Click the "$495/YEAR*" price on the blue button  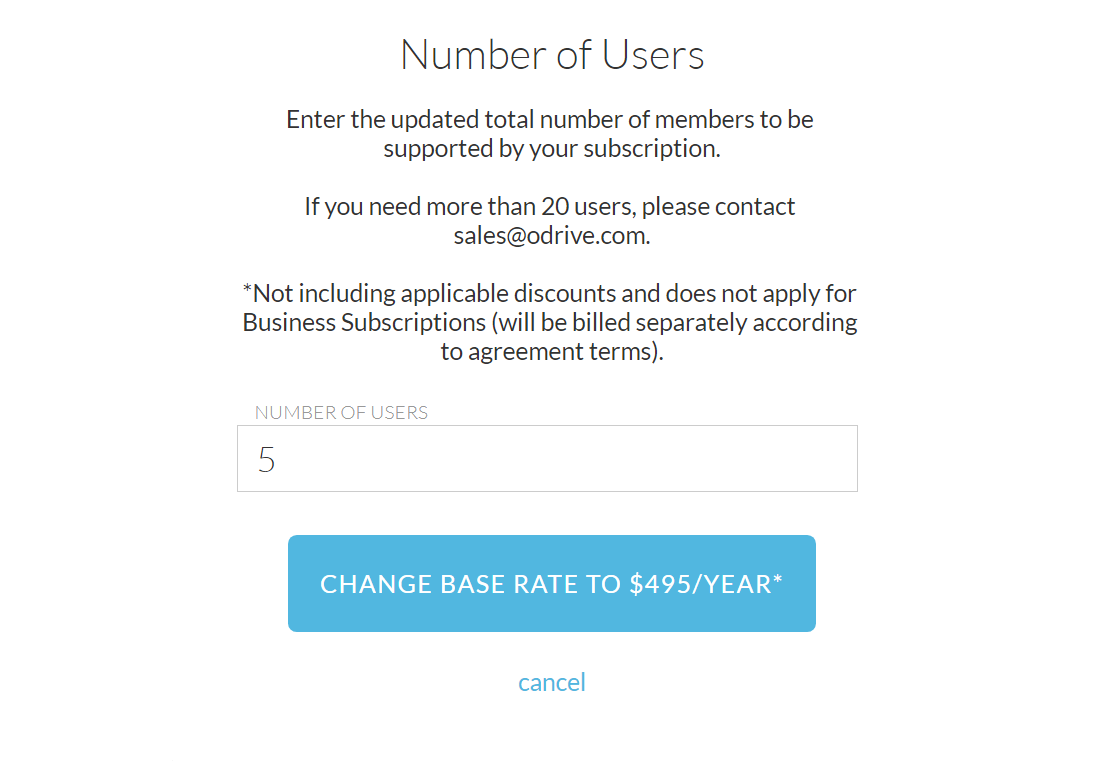(706, 584)
